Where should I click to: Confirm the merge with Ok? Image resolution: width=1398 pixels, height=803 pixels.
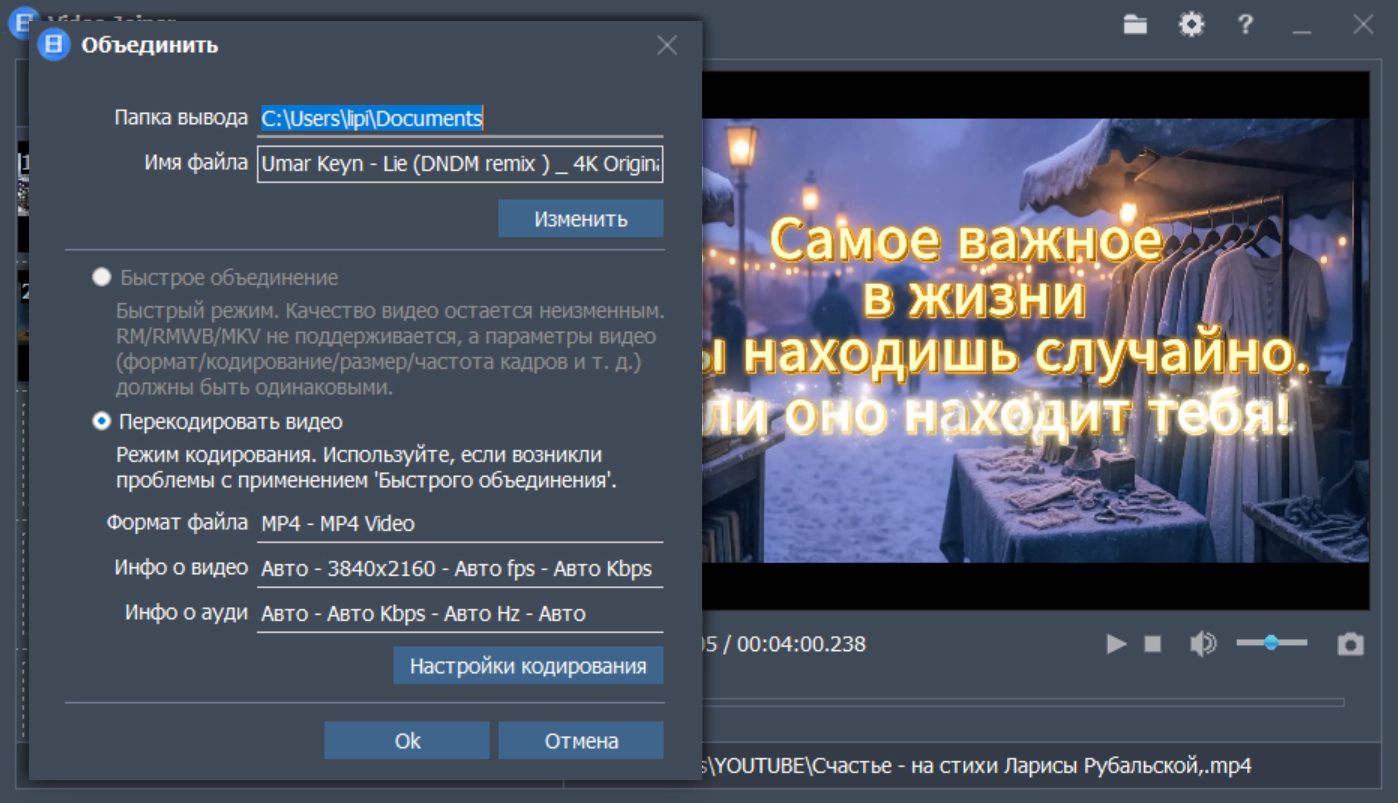point(407,741)
